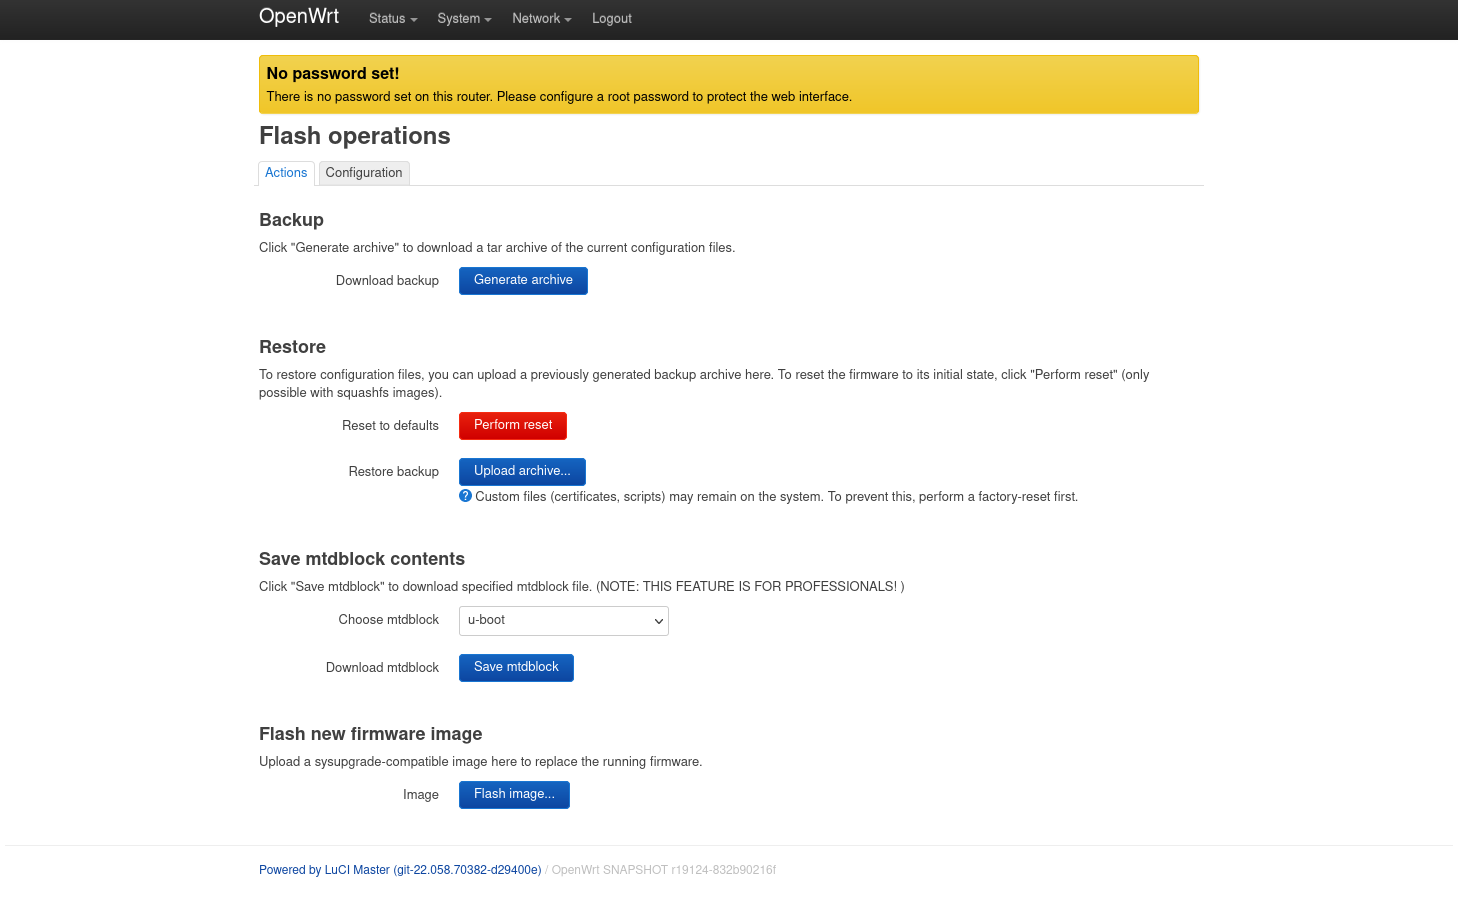
Task: Click the 'Restore backup' label
Action: click(x=393, y=472)
